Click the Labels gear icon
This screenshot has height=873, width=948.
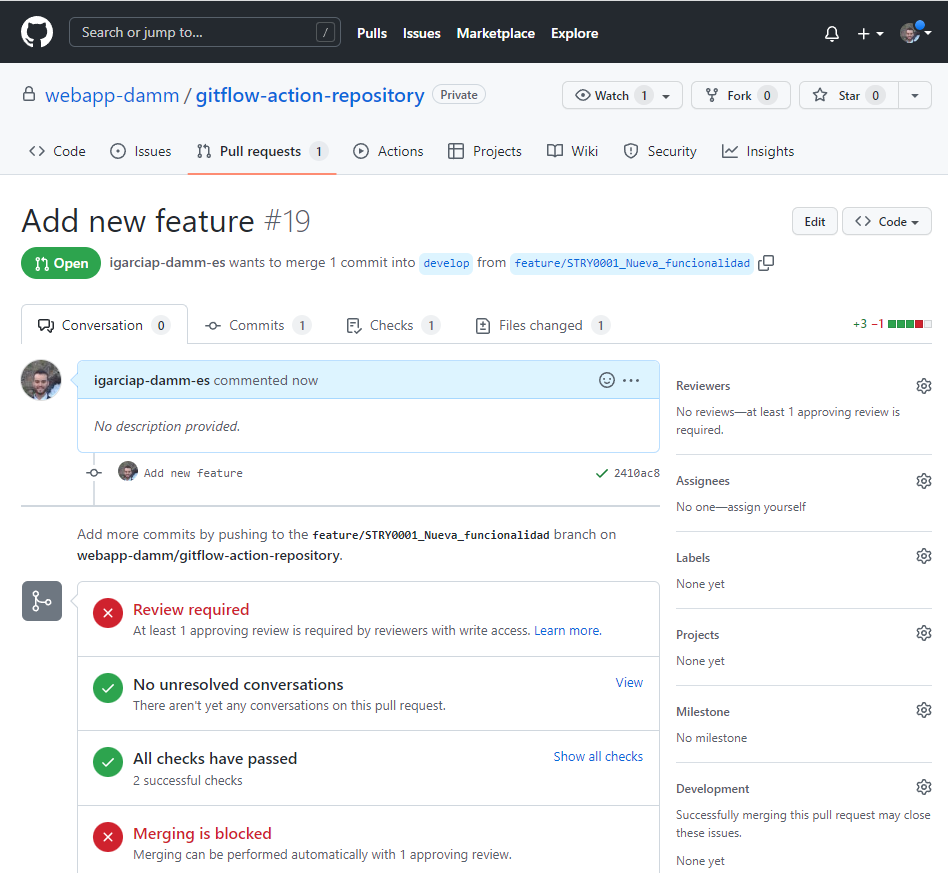point(923,556)
